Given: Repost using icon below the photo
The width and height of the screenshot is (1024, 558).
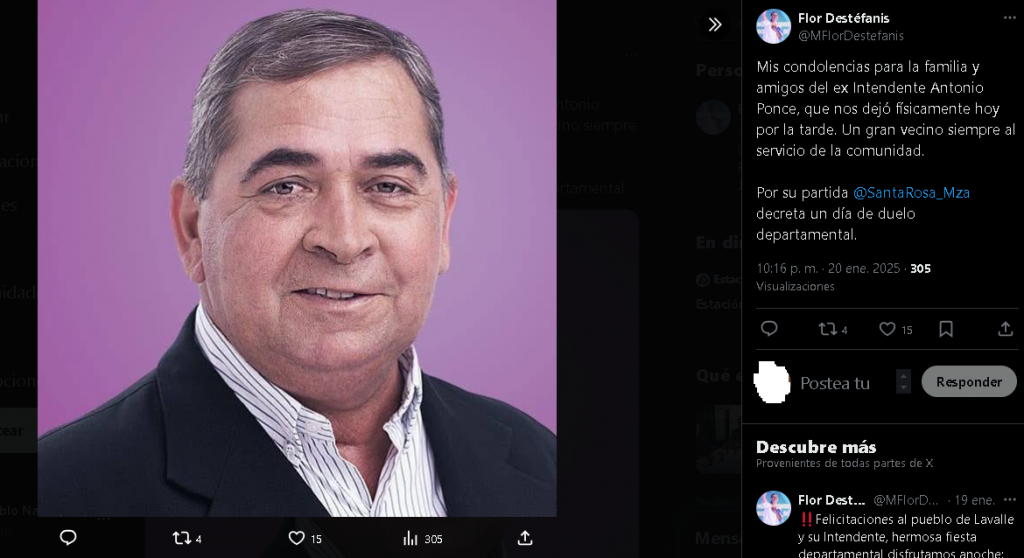Looking at the screenshot, I should [x=187, y=538].
